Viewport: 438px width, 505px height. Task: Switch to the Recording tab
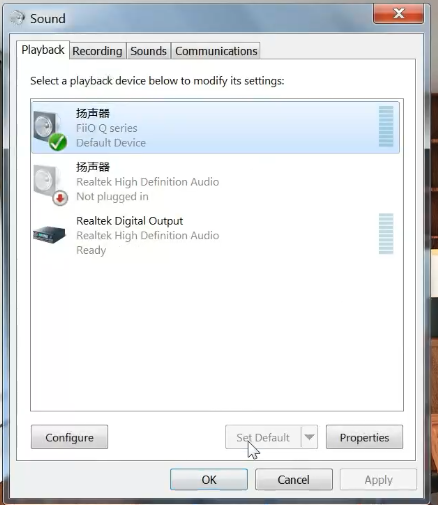tap(97, 51)
